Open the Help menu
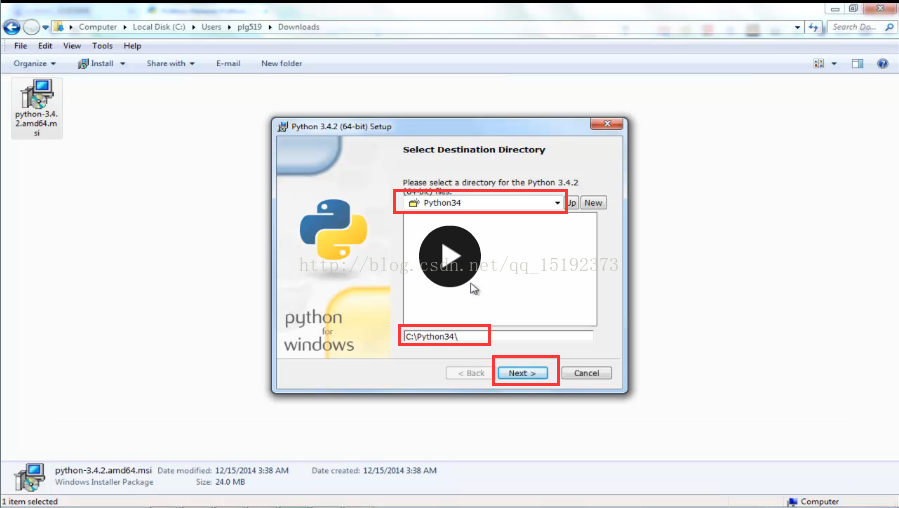The height and width of the screenshot is (508, 899). pyautogui.click(x=132, y=46)
